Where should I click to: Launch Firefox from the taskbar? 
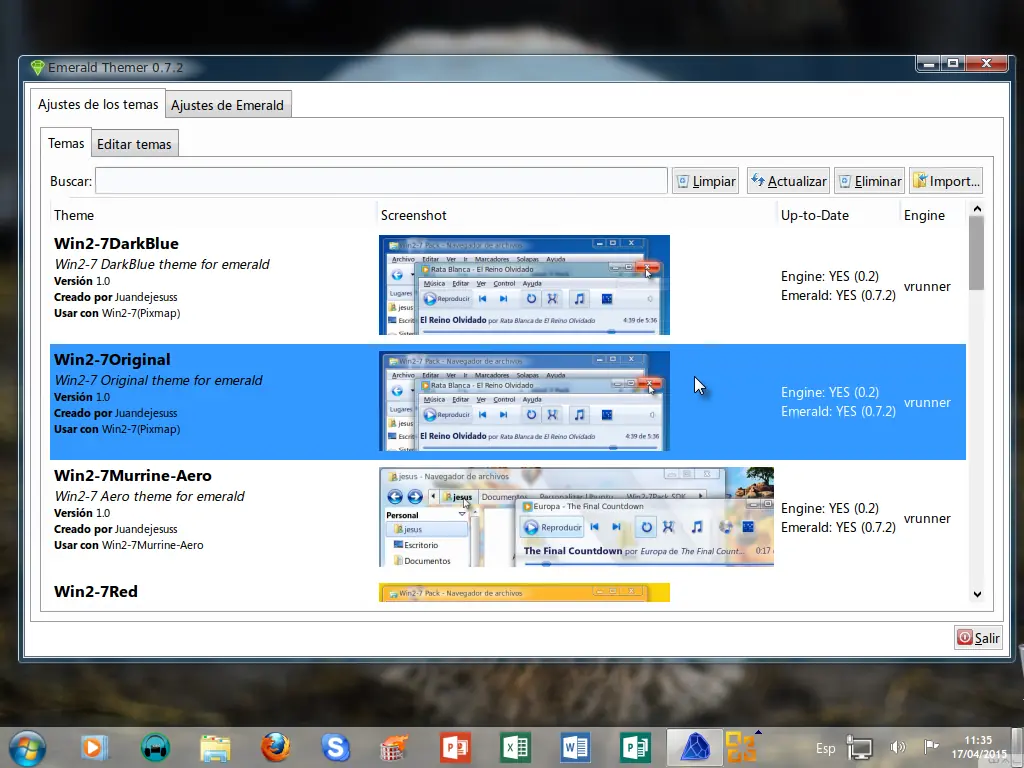[275, 748]
